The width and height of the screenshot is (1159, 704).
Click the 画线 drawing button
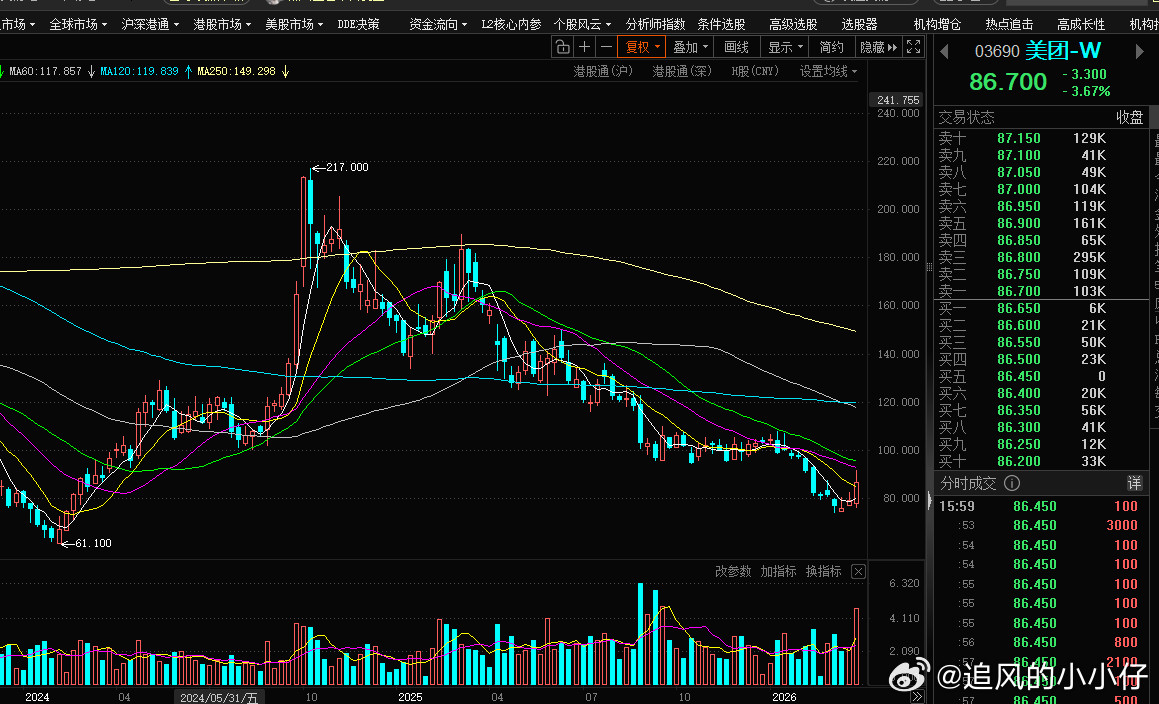(x=736, y=47)
